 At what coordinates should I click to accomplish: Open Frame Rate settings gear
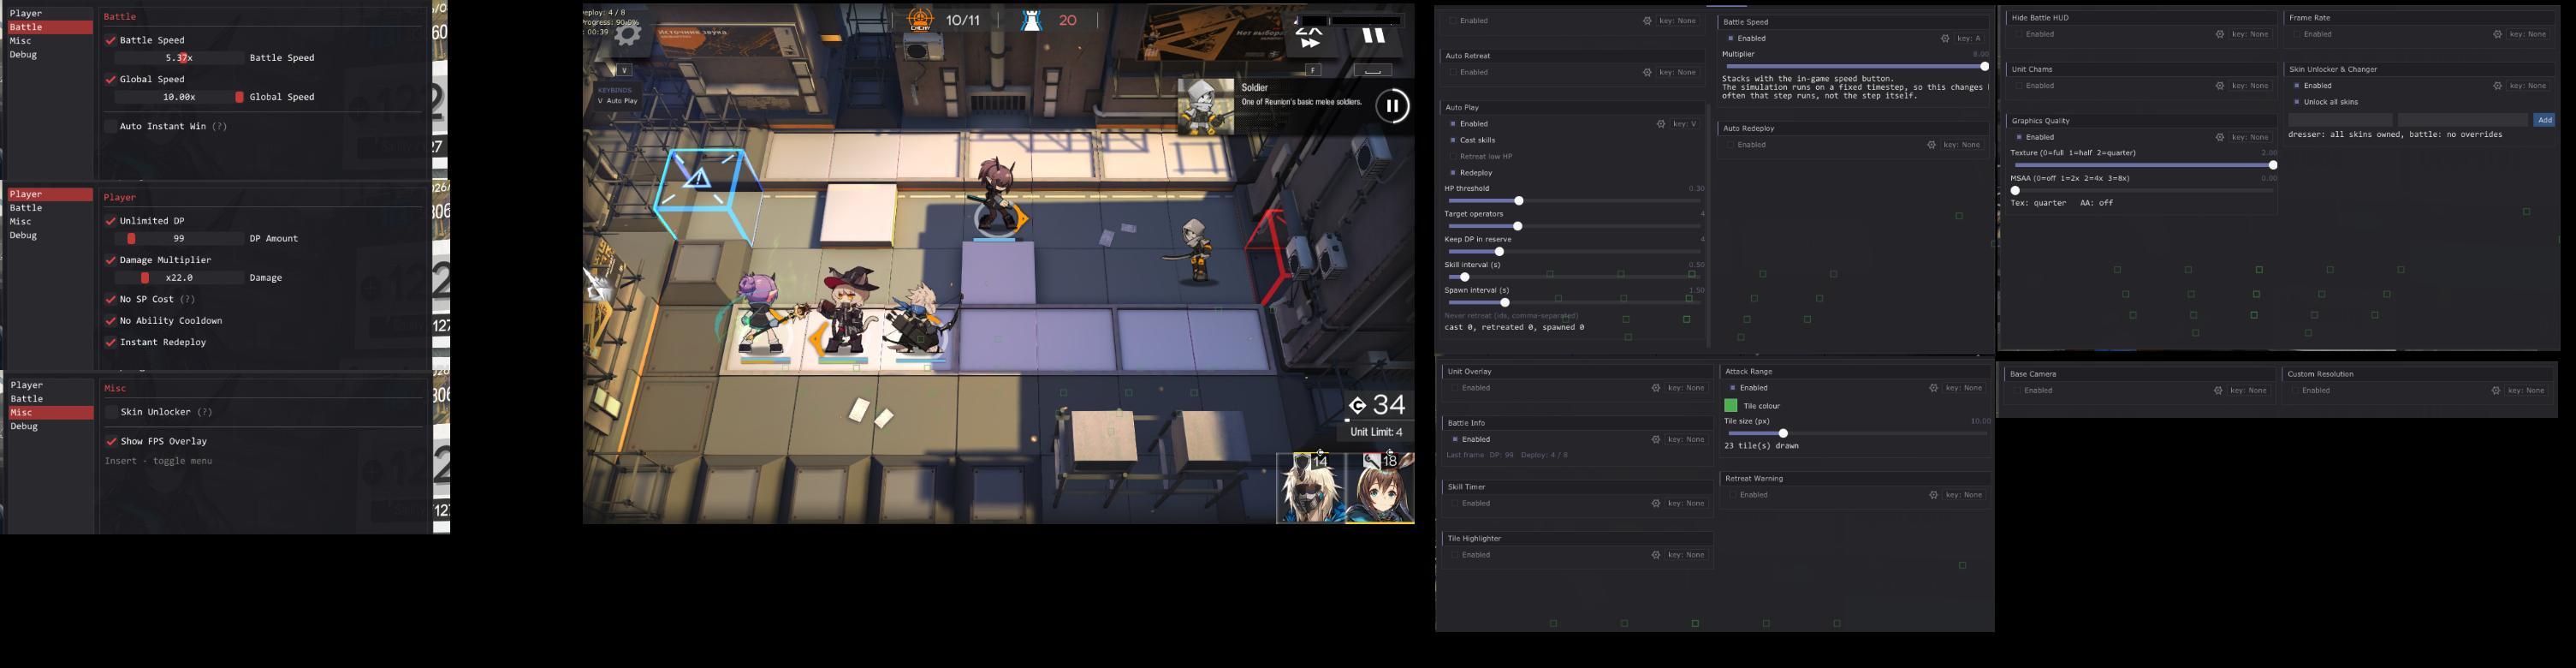tap(2497, 35)
